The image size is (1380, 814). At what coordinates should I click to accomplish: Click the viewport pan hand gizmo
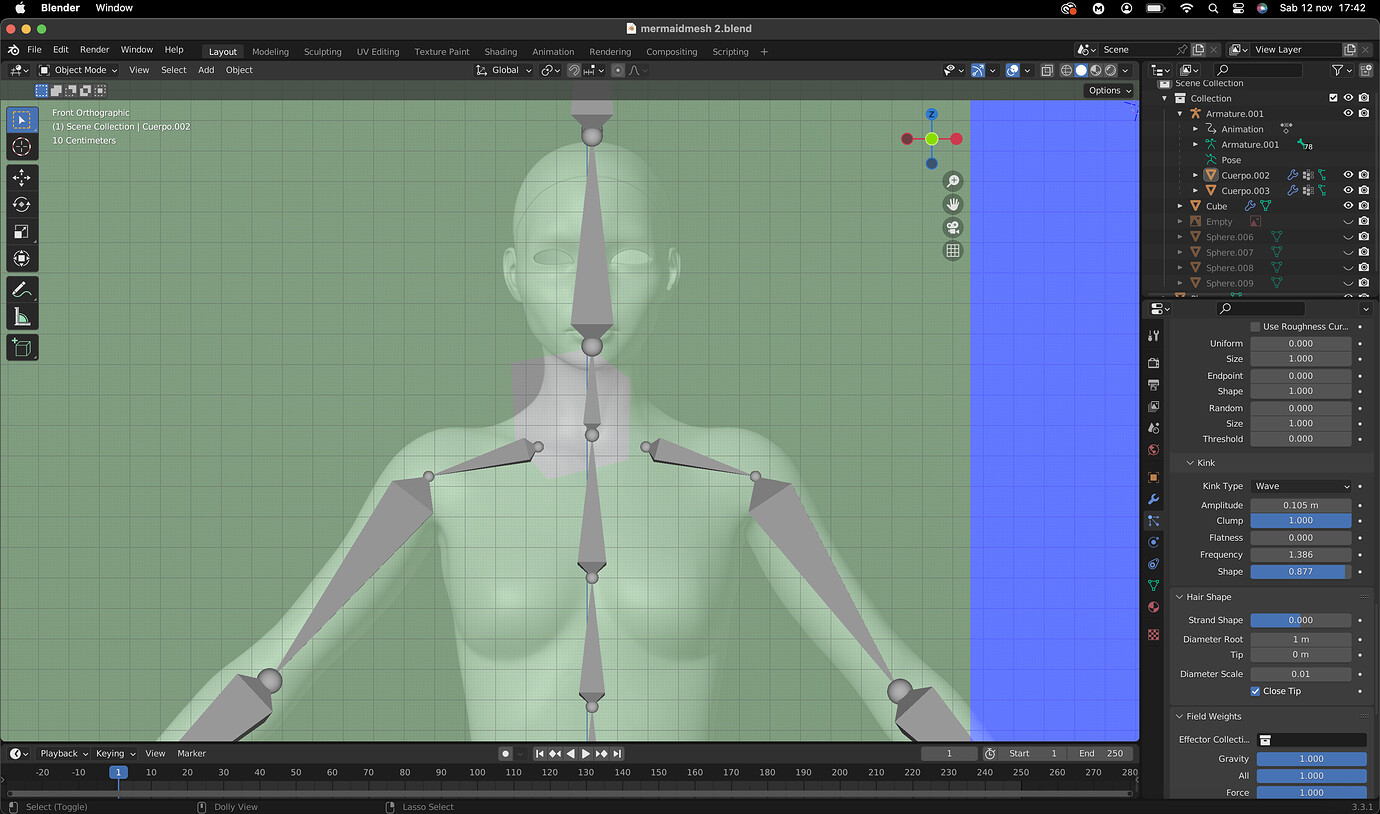(x=953, y=204)
